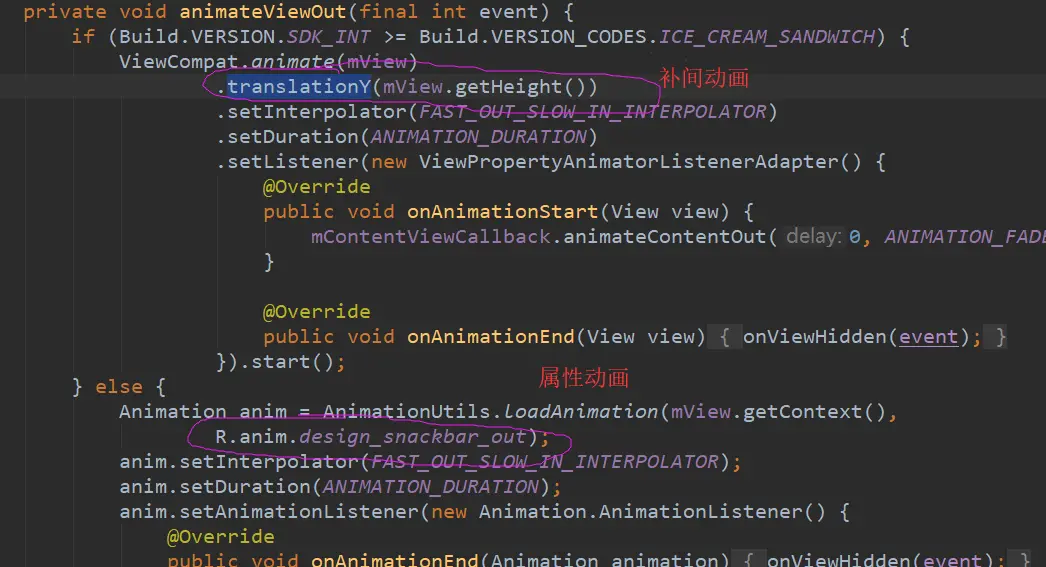Click the animateContentOut method call

click(664, 237)
